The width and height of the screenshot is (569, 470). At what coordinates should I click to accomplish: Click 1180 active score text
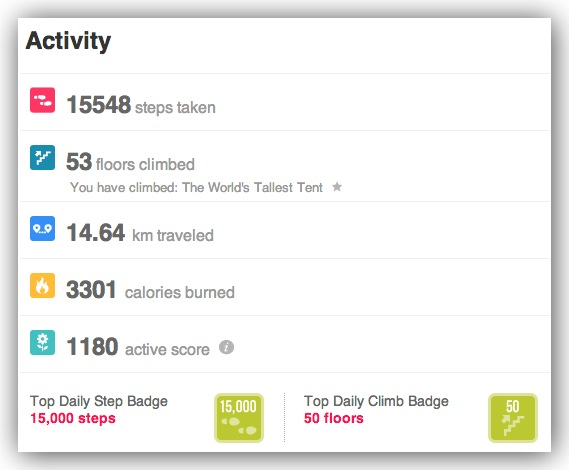click(138, 347)
